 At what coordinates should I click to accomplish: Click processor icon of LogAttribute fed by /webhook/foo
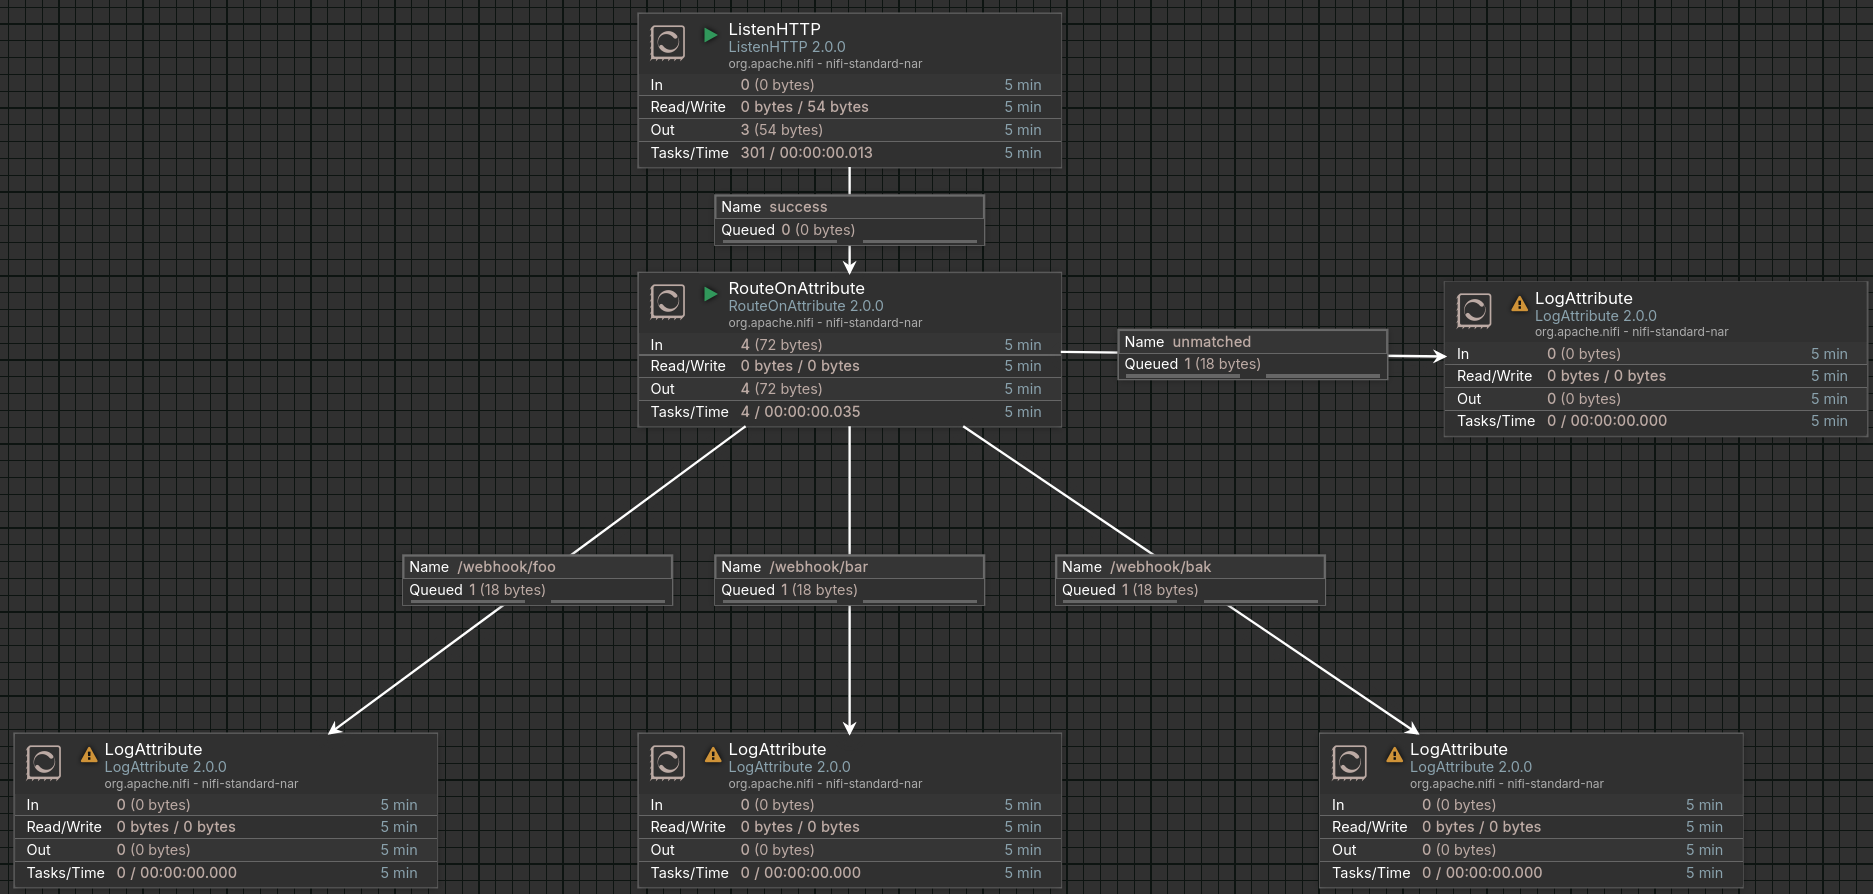coord(43,763)
